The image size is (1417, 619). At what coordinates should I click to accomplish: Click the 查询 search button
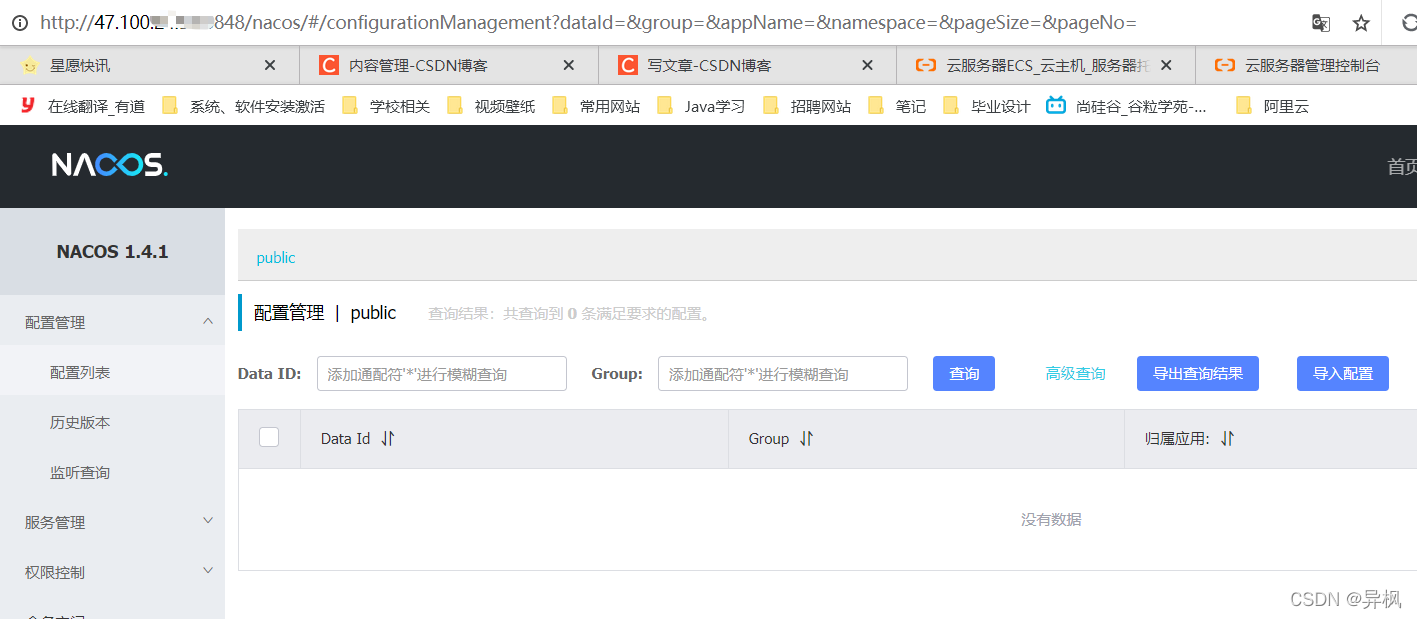(x=964, y=373)
